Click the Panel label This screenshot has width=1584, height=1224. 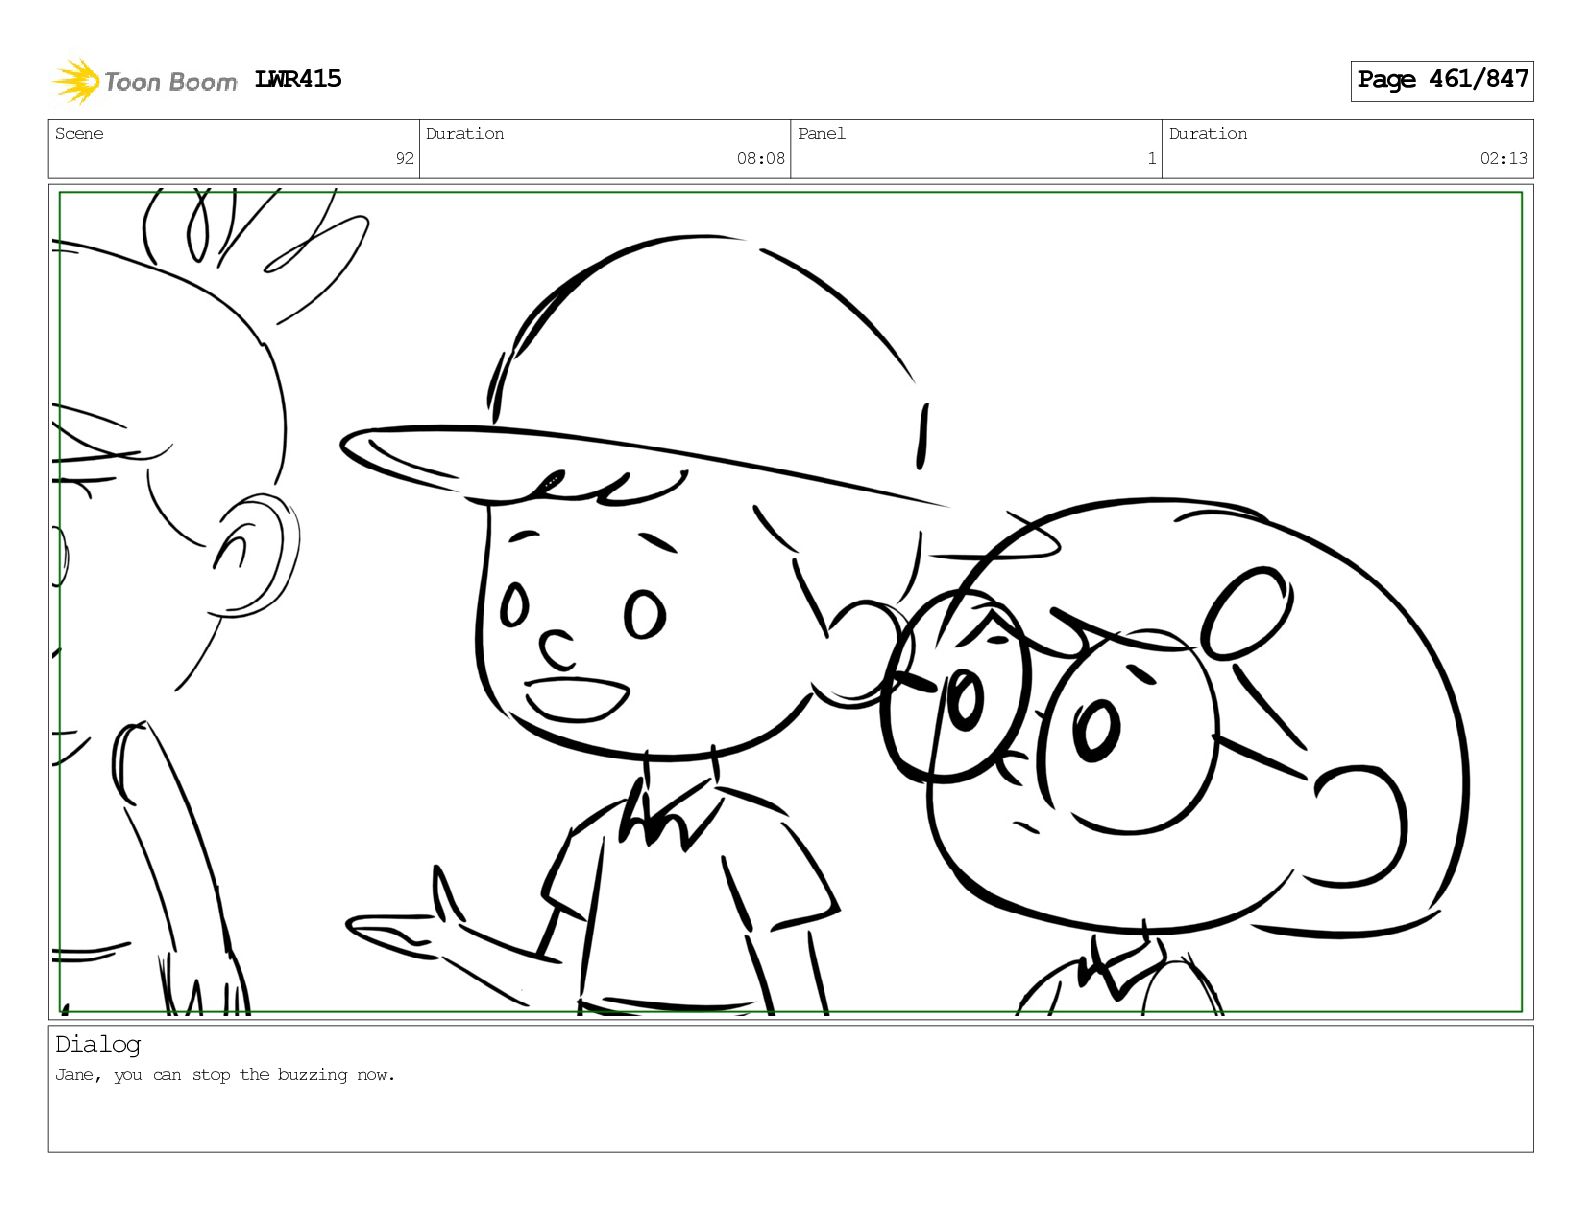coord(822,134)
